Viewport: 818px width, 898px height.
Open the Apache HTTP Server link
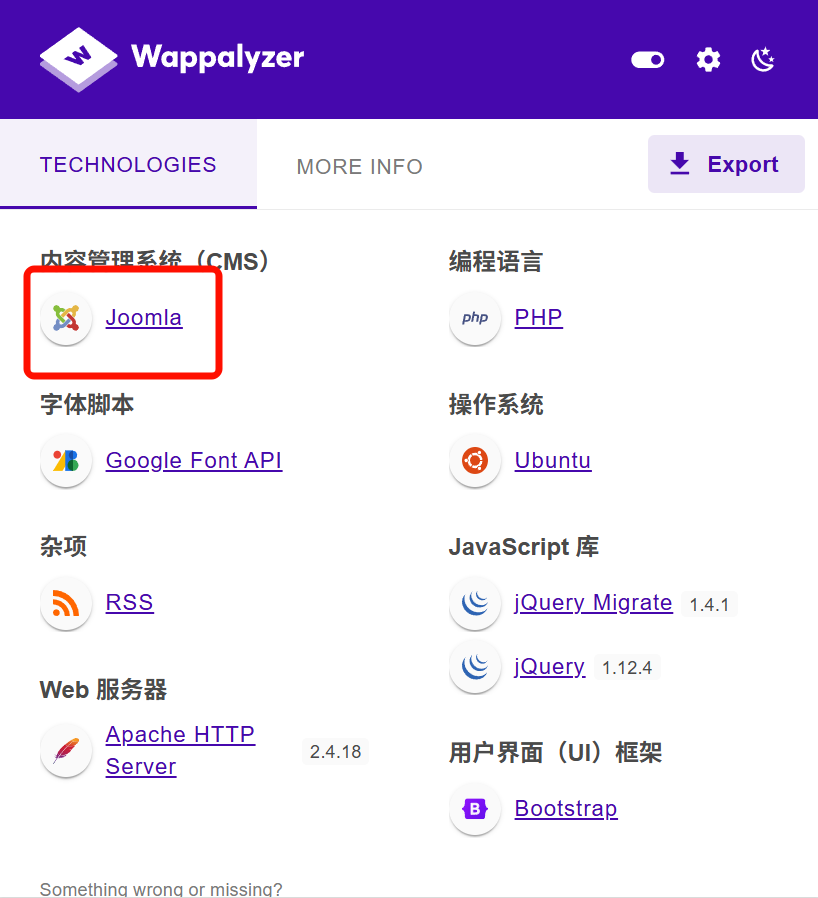pos(180,750)
